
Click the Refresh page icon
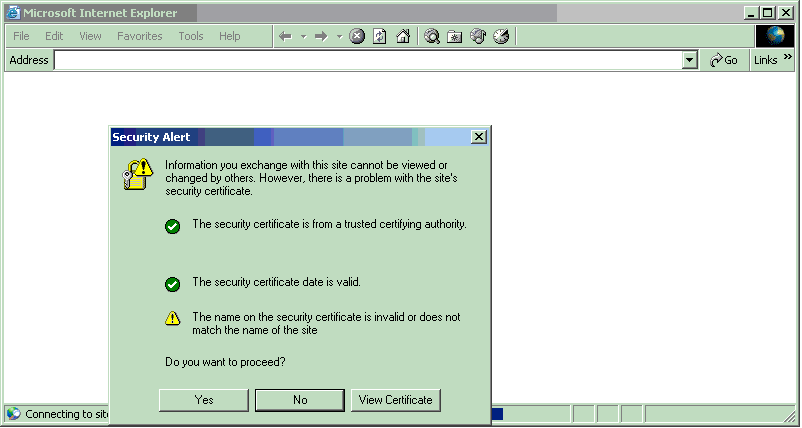click(x=380, y=36)
